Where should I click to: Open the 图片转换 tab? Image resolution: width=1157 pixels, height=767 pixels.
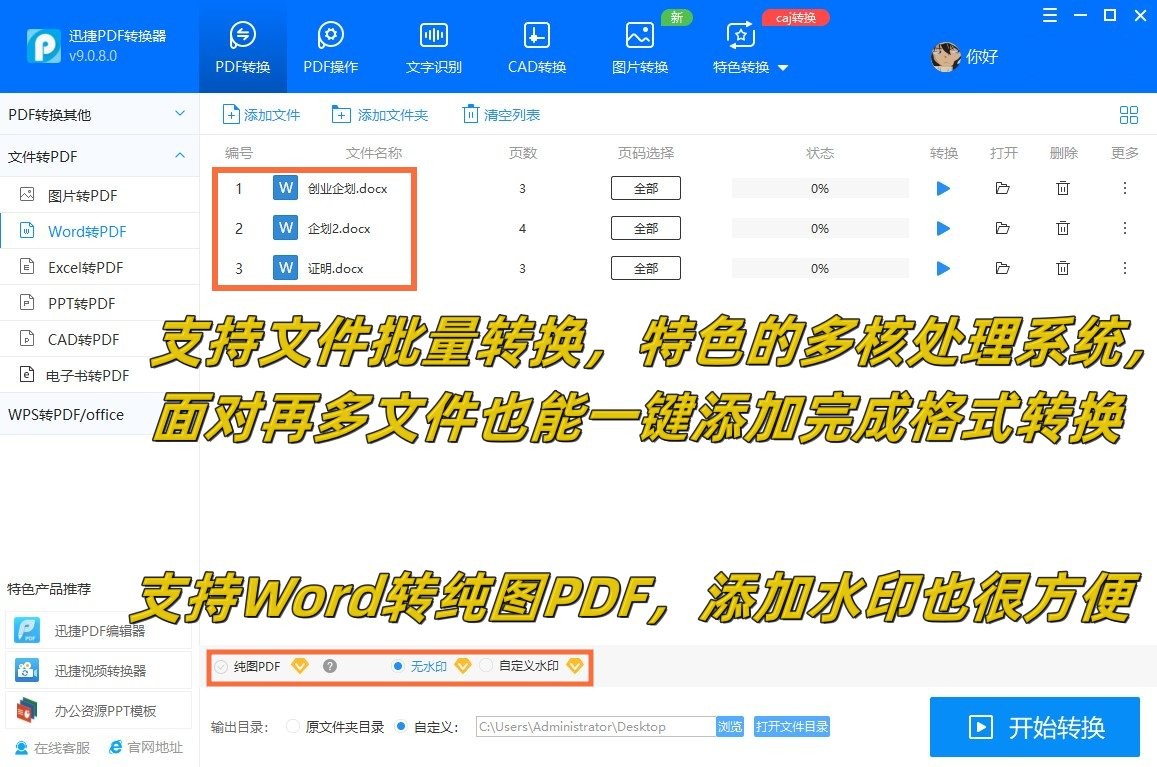coord(640,47)
